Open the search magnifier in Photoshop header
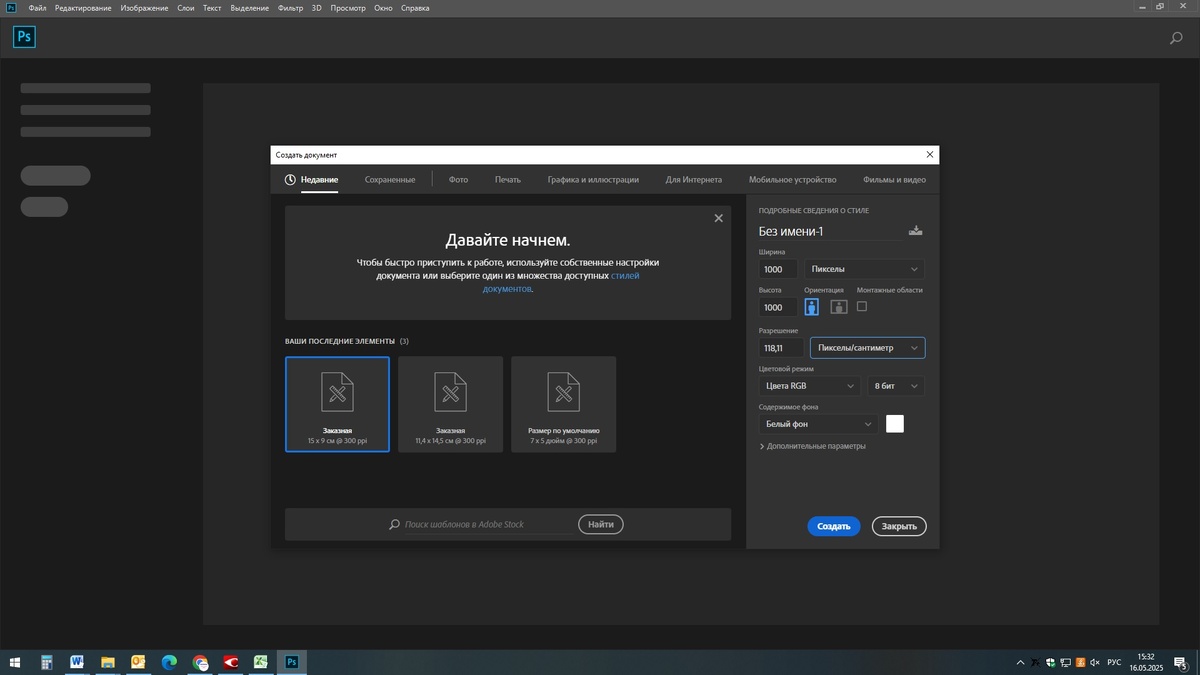The height and width of the screenshot is (675, 1200). tap(1176, 38)
